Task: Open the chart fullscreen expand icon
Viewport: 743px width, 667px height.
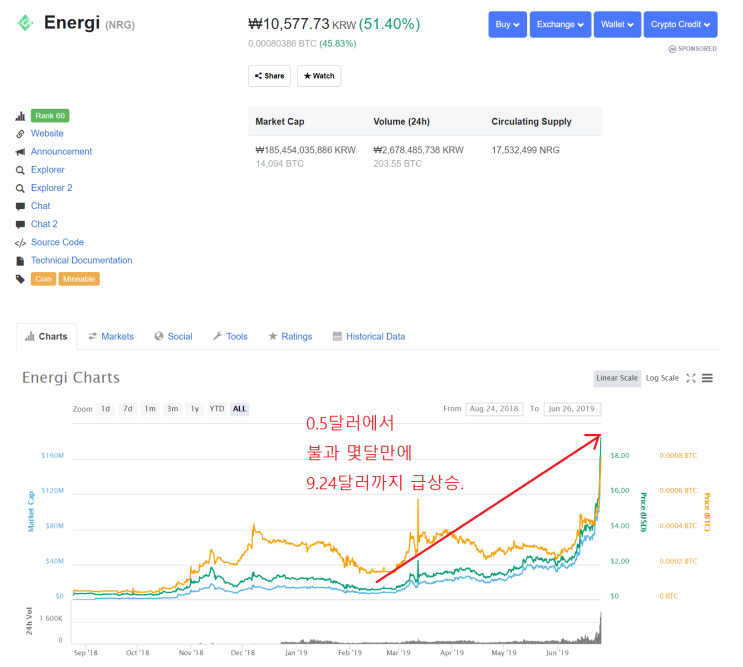Action: 691,378
